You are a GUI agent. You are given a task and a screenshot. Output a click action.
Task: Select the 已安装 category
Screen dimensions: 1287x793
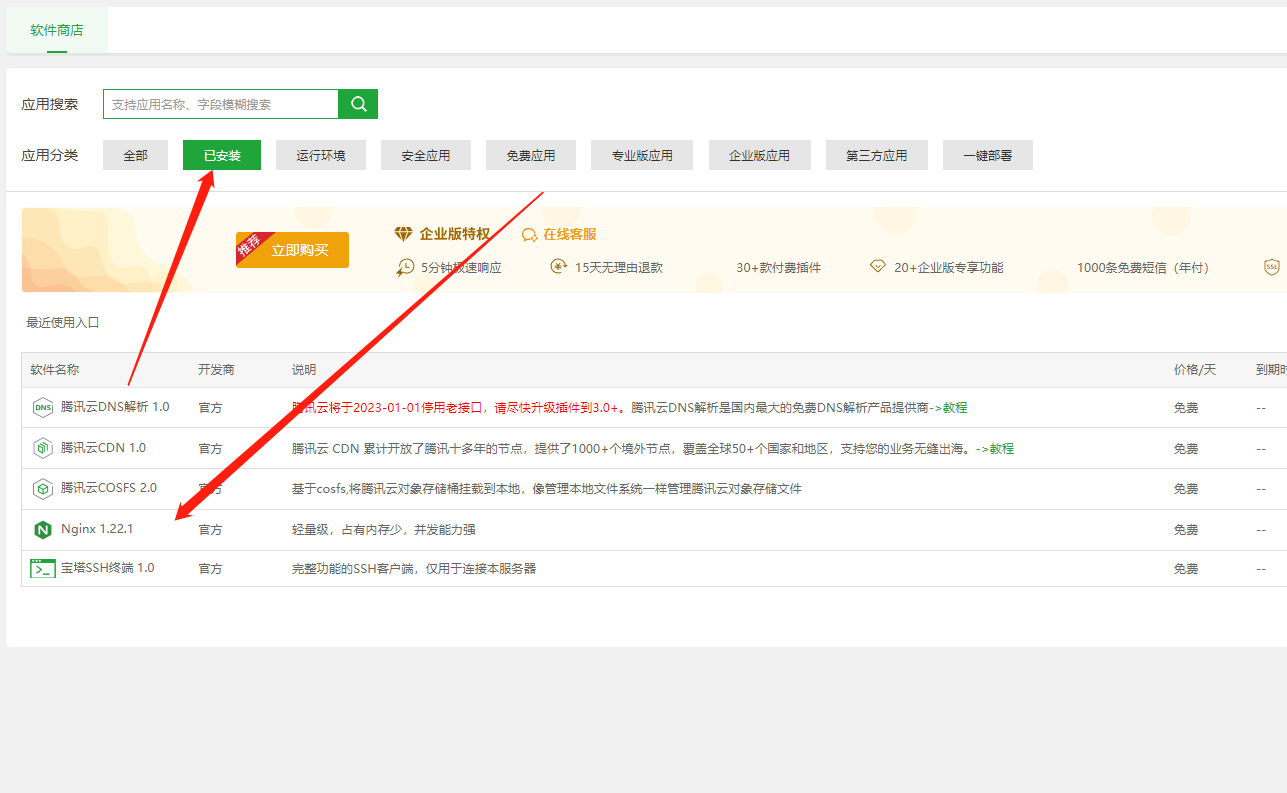point(222,155)
